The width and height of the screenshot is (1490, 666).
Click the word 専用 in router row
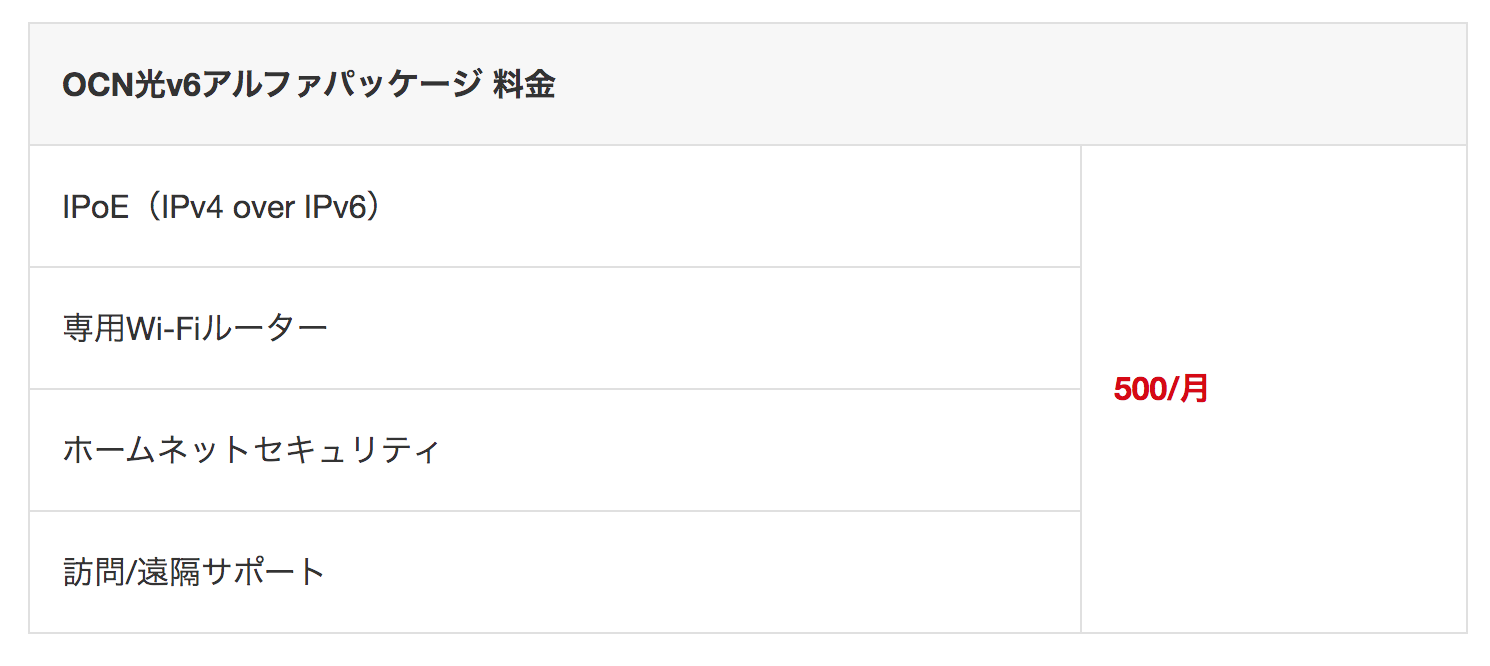[x=94, y=328]
